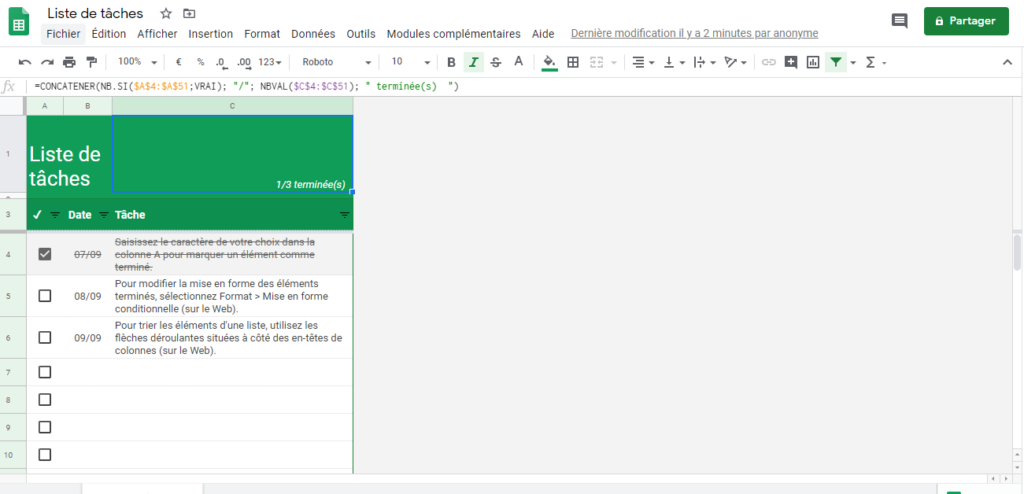This screenshot has height=494, width=1024.
Task: Open text wrapping dropdown
Action: (x=704, y=62)
